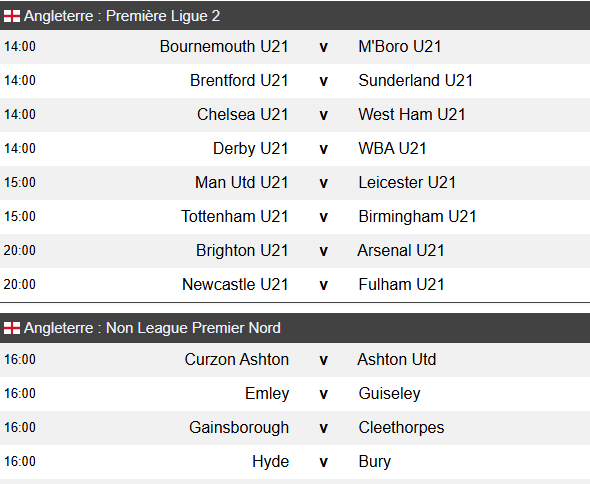590x484 pixels.
Task: Select Man Utd U21 team name
Action: tap(242, 183)
